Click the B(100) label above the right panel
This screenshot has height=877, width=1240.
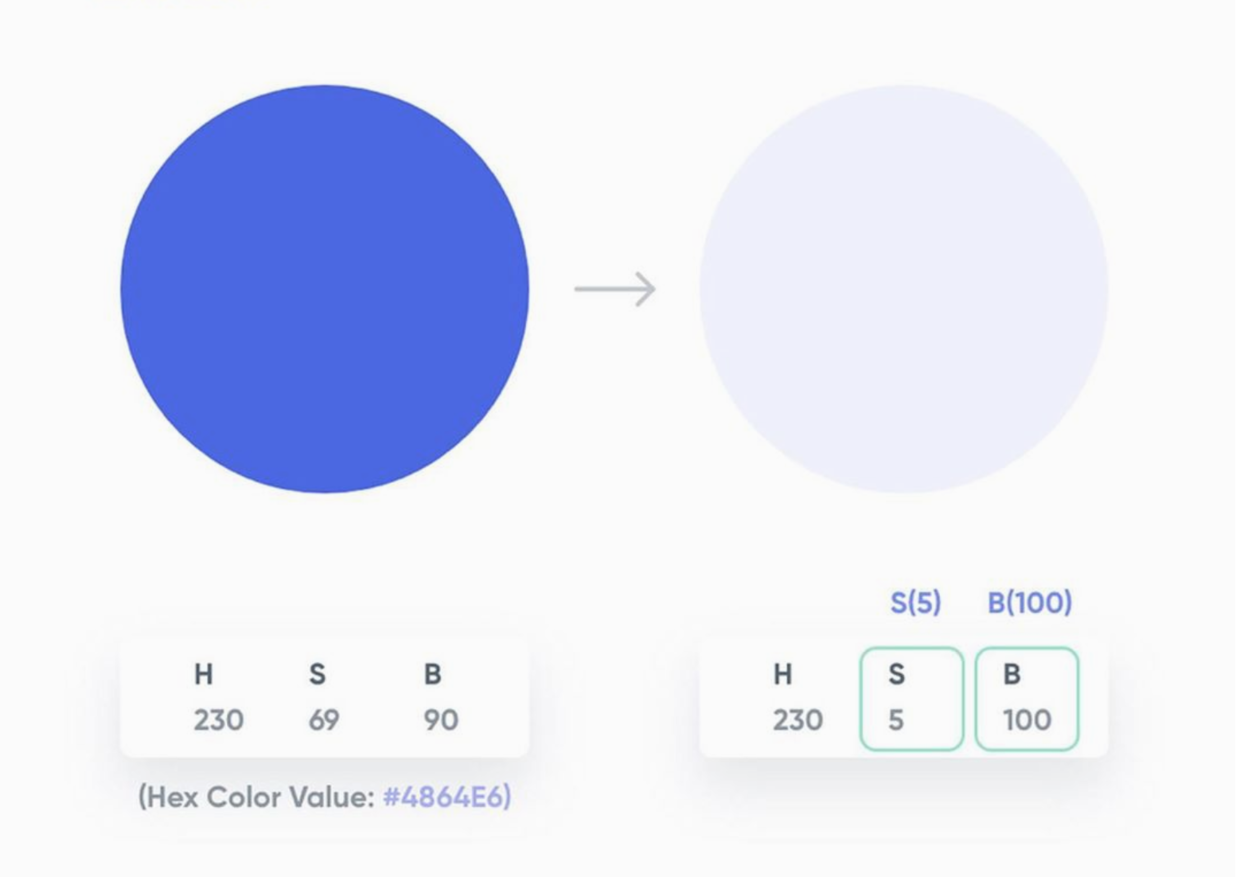pyautogui.click(x=1030, y=602)
